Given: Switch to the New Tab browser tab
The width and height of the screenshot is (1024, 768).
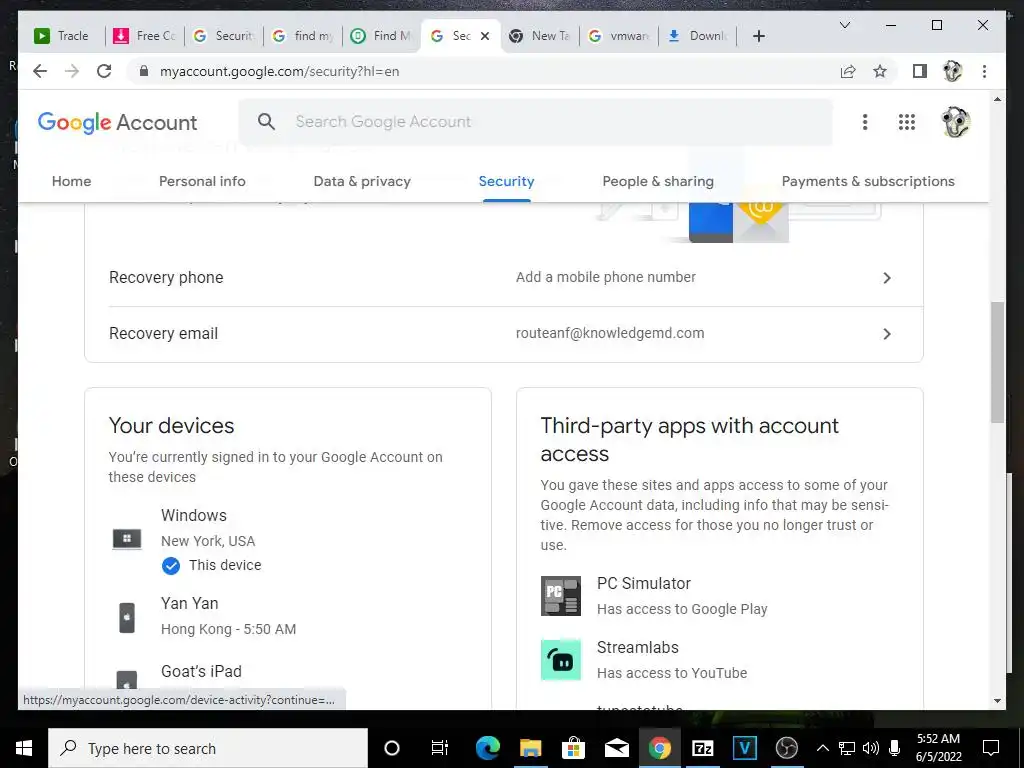Looking at the screenshot, I should pos(541,36).
